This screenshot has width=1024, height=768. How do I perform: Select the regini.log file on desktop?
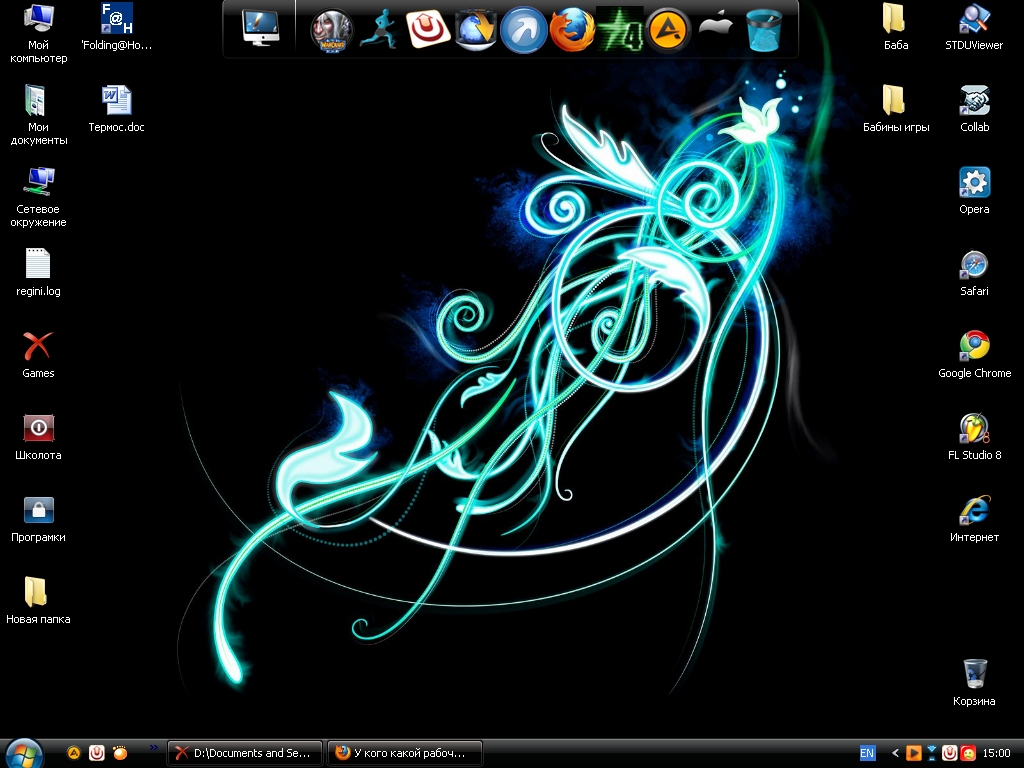pyautogui.click(x=38, y=265)
